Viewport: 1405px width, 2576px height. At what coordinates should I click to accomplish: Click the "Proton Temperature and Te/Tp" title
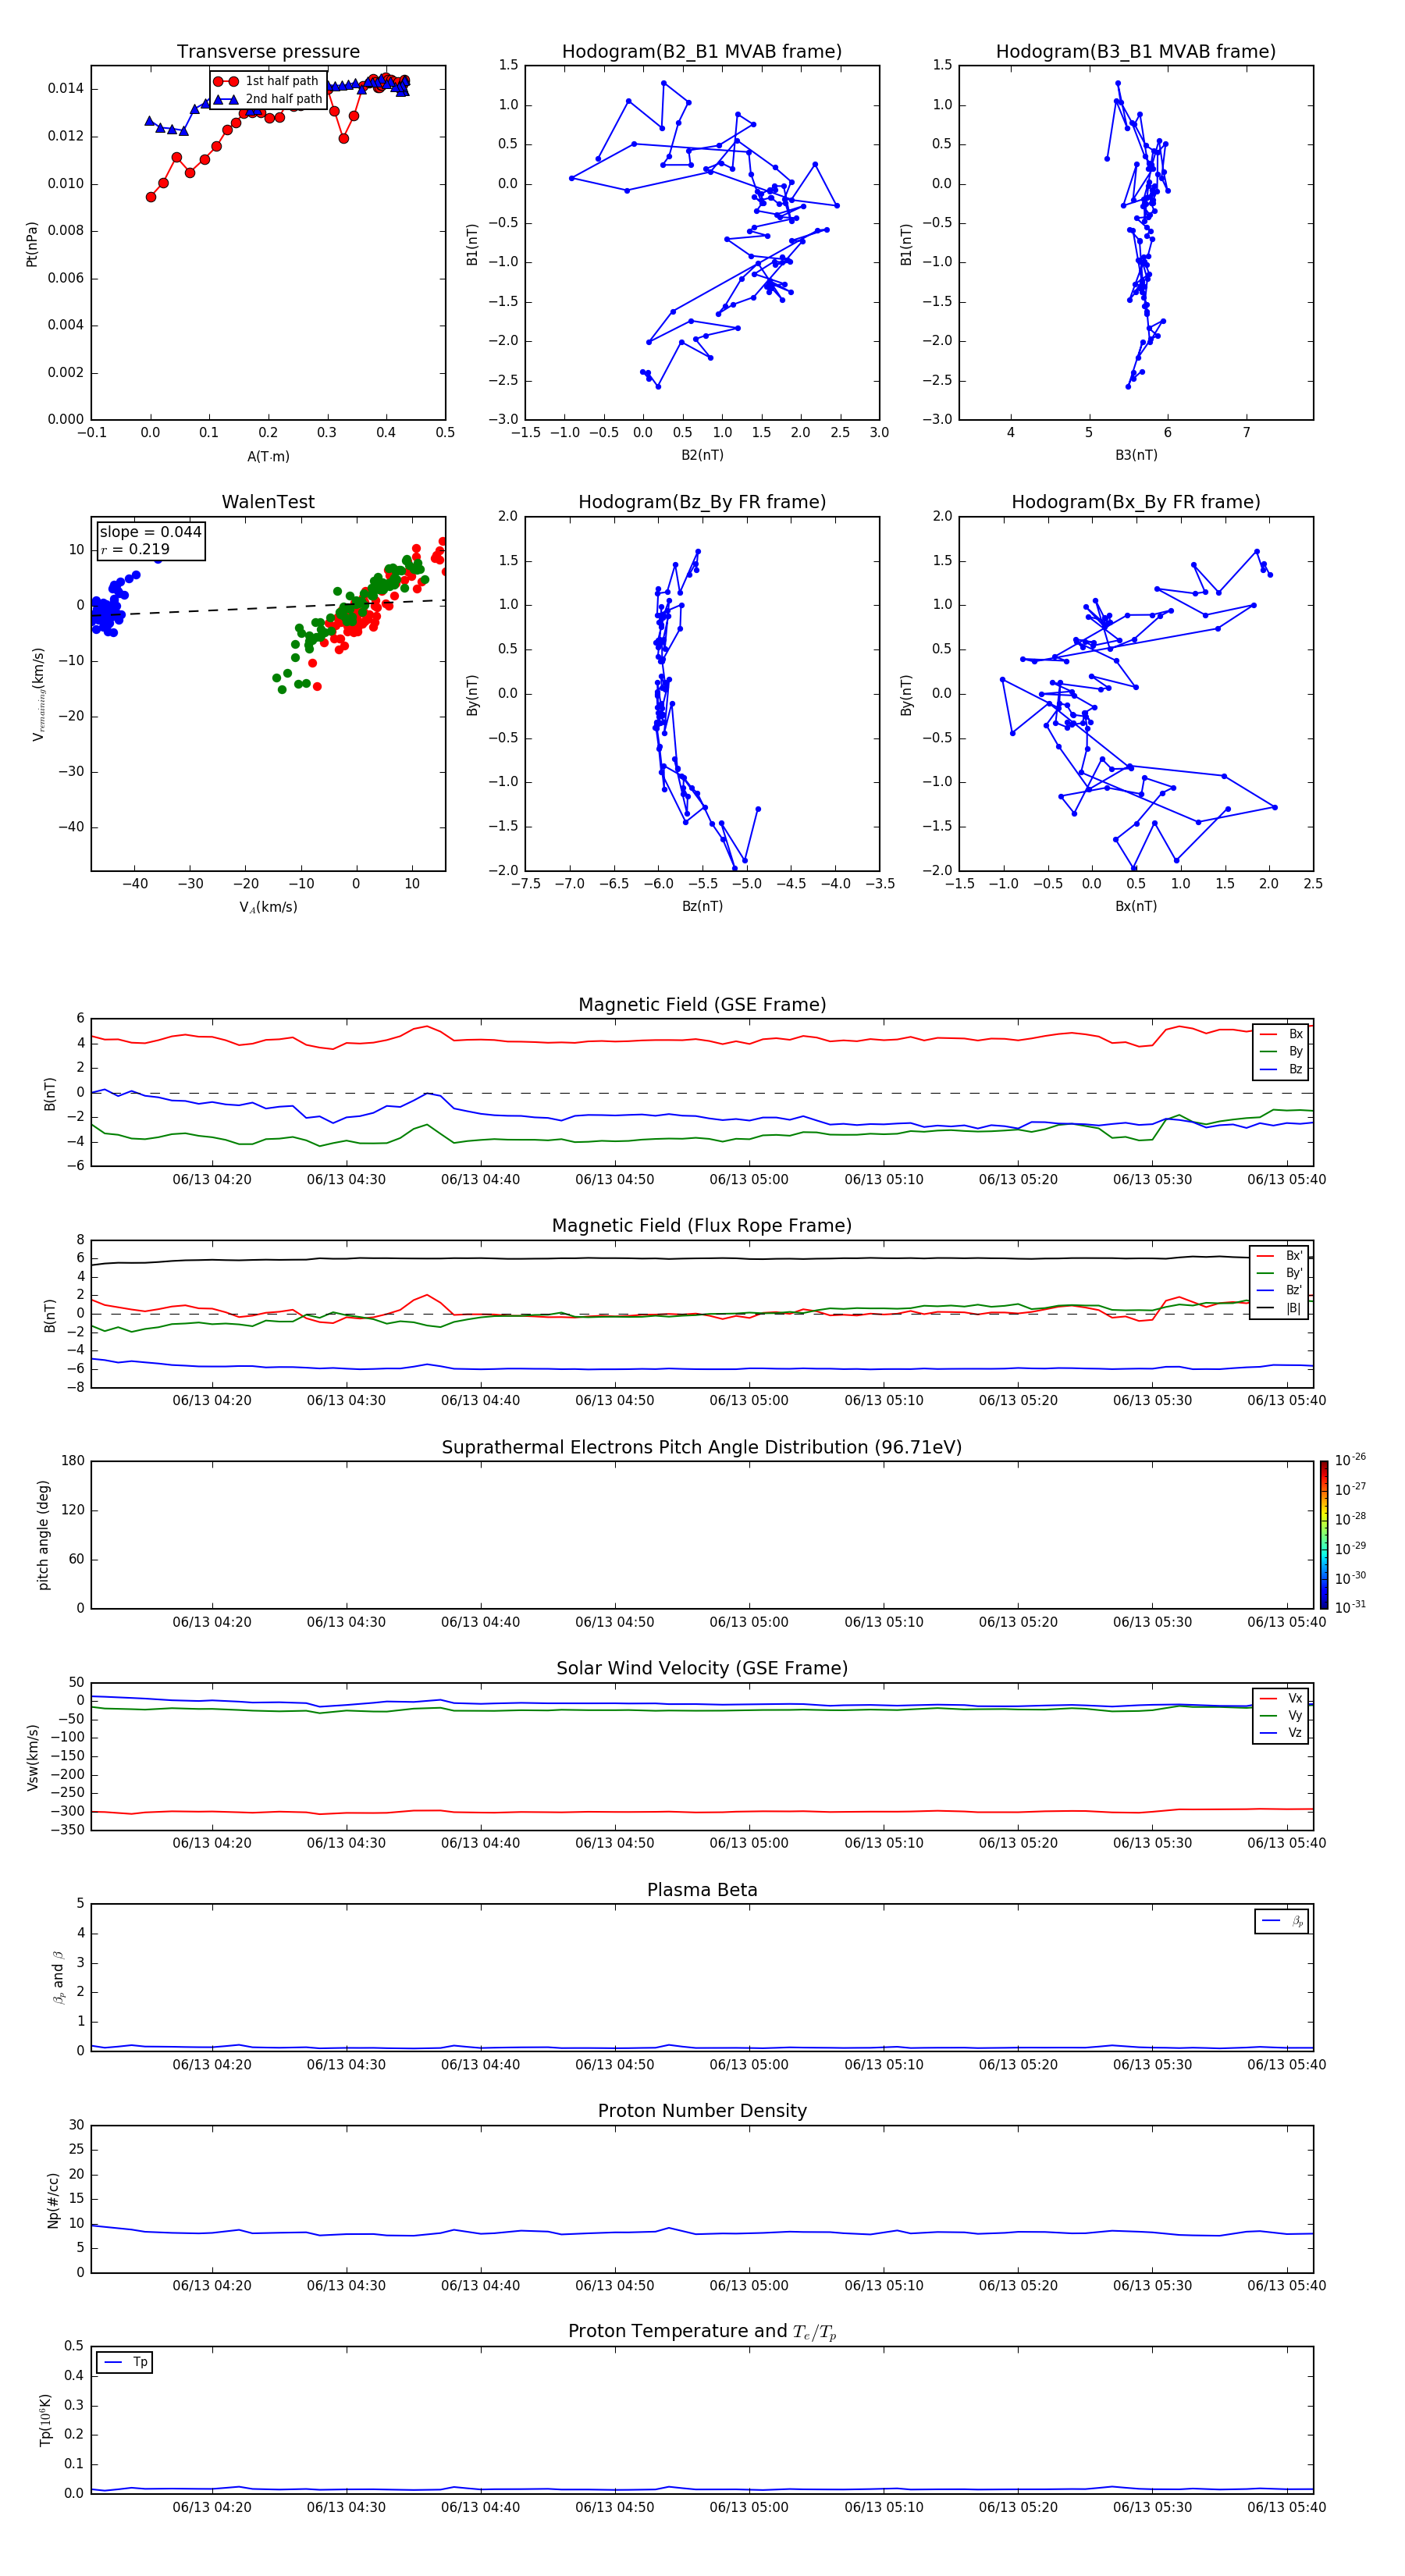pyautogui.click(x=702, y=2332)
